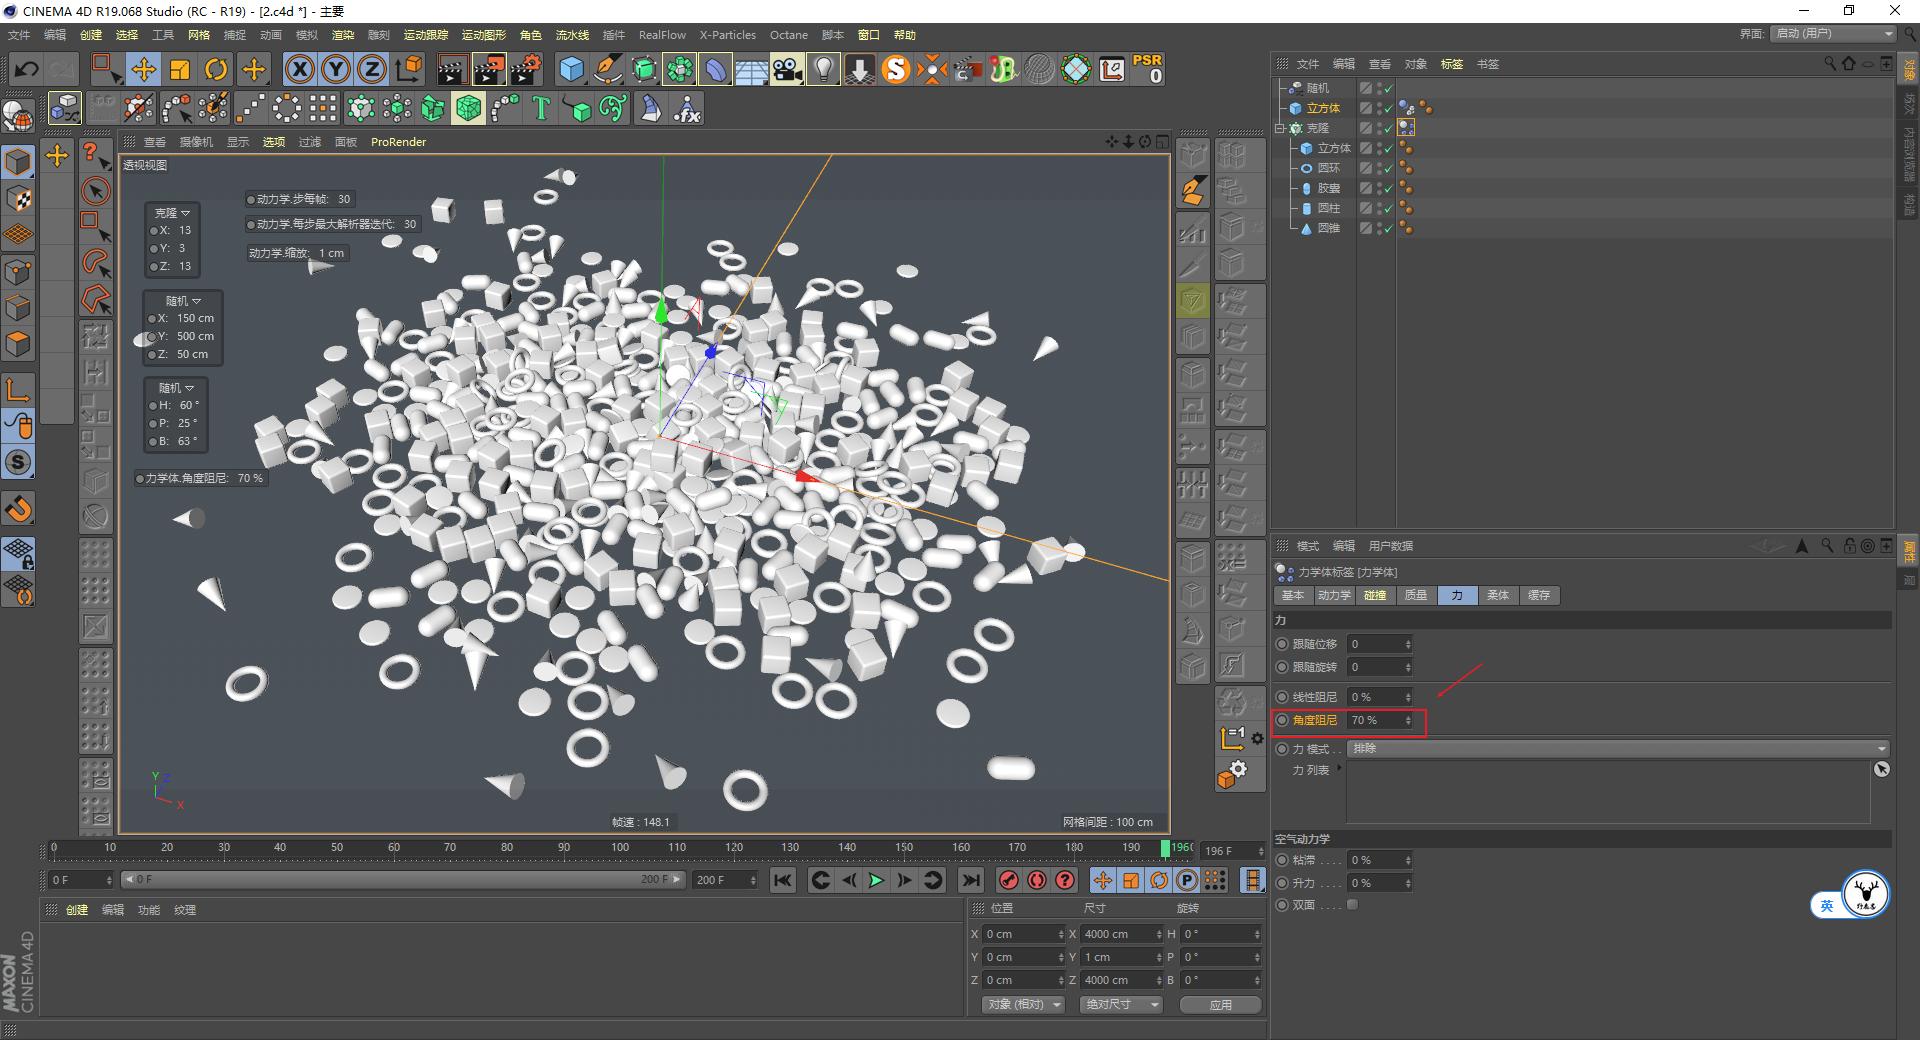
Task: Click the Undo icon
Action: [x=27, y=69]
